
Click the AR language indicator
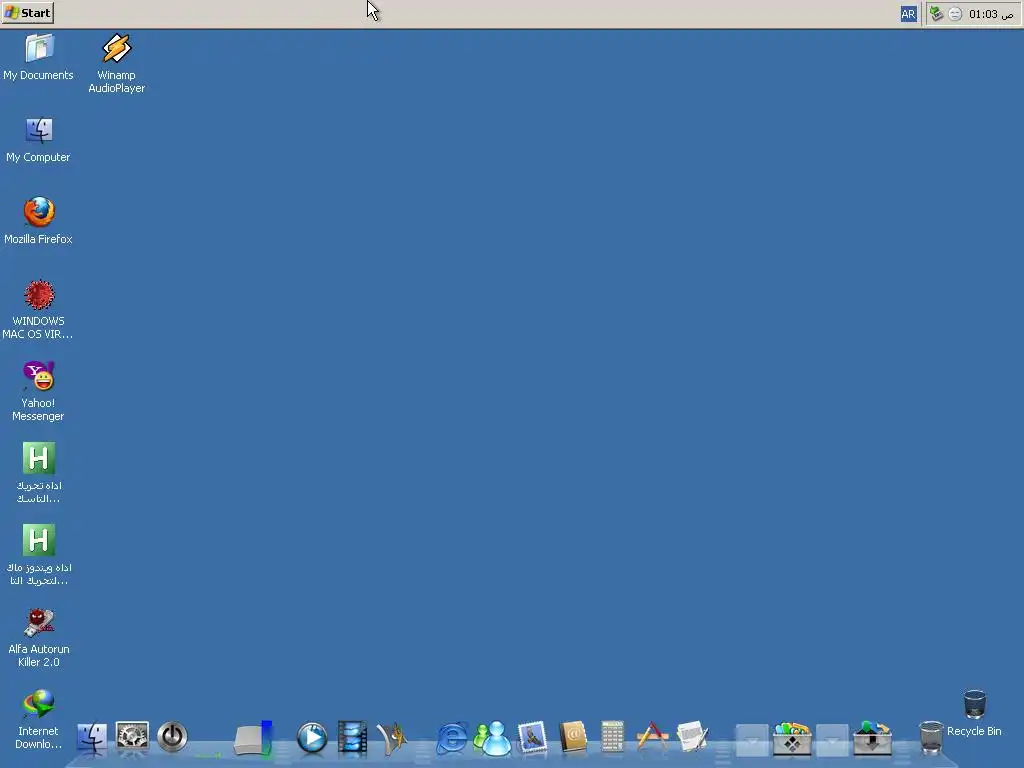908,14
